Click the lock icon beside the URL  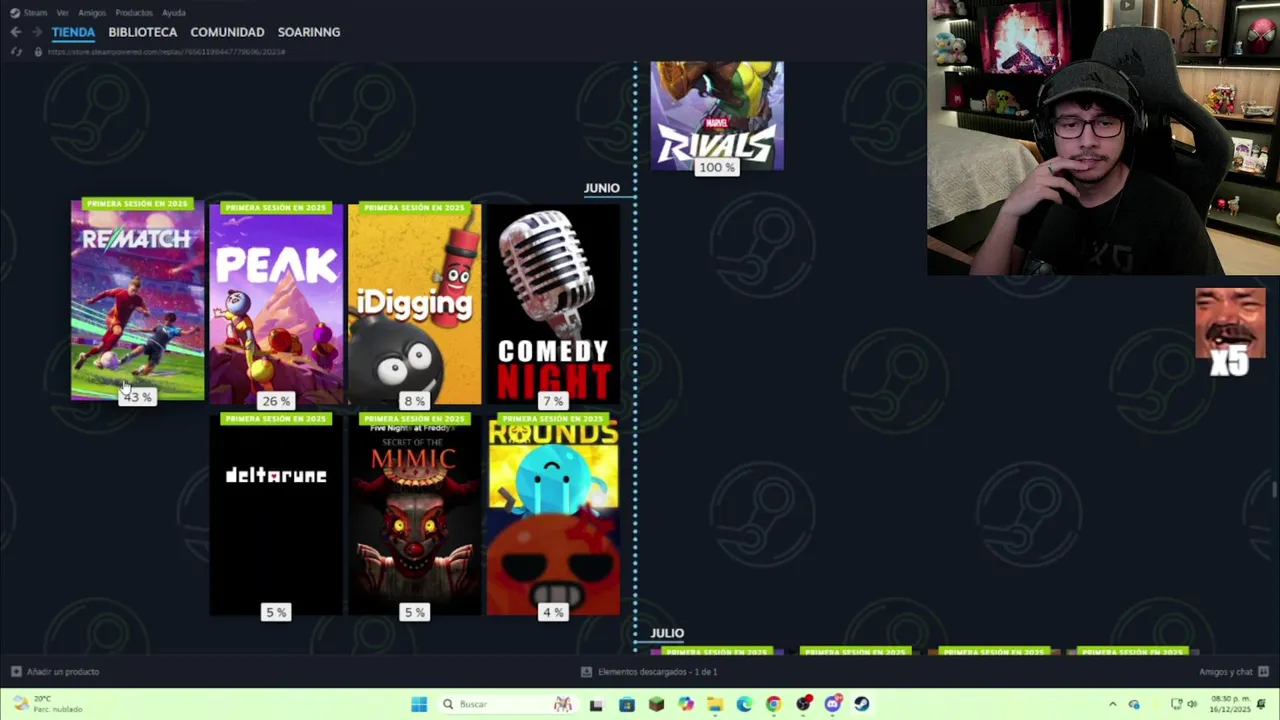pyautogui.click(x=38, y=51)
